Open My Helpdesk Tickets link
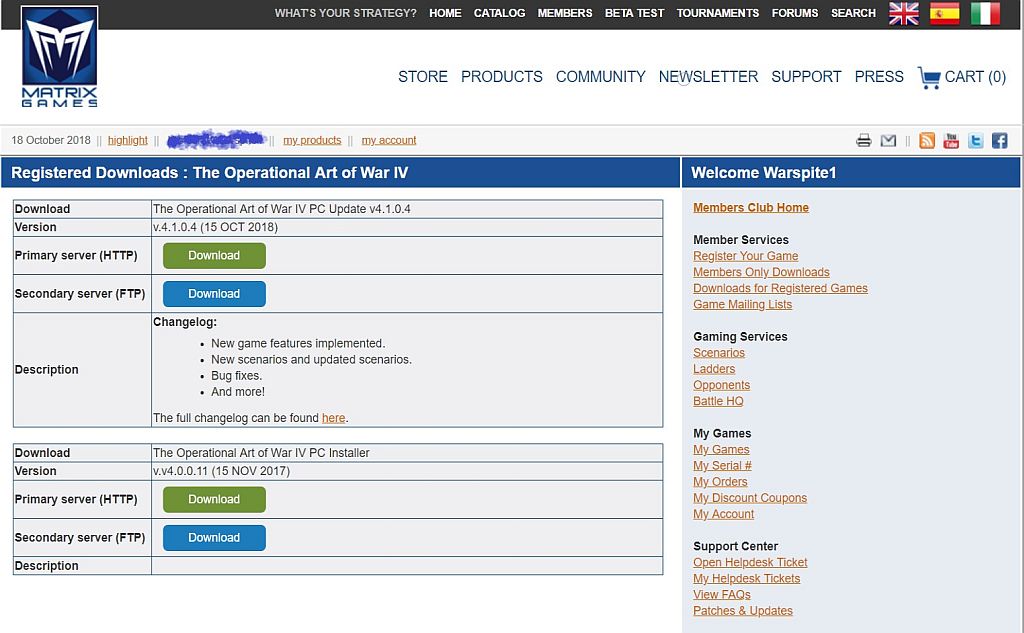Screen dimensions: 1024x633 (746, 579)
